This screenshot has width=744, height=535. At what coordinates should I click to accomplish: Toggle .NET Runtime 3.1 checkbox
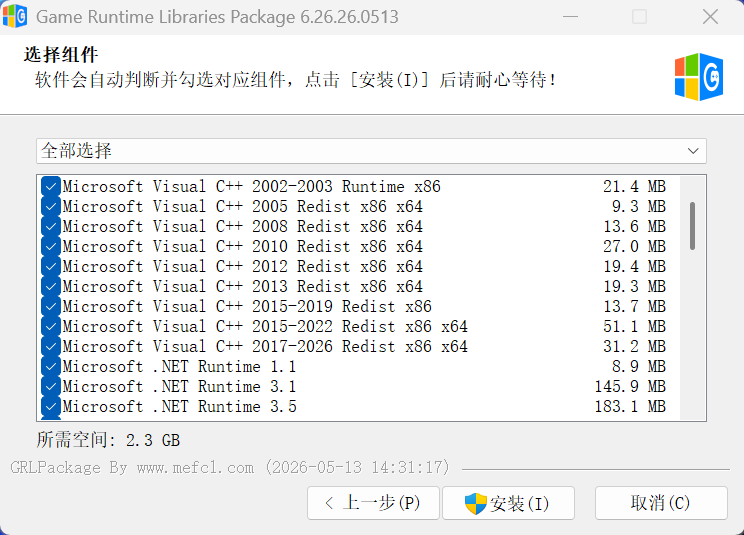tap(51, 387)
